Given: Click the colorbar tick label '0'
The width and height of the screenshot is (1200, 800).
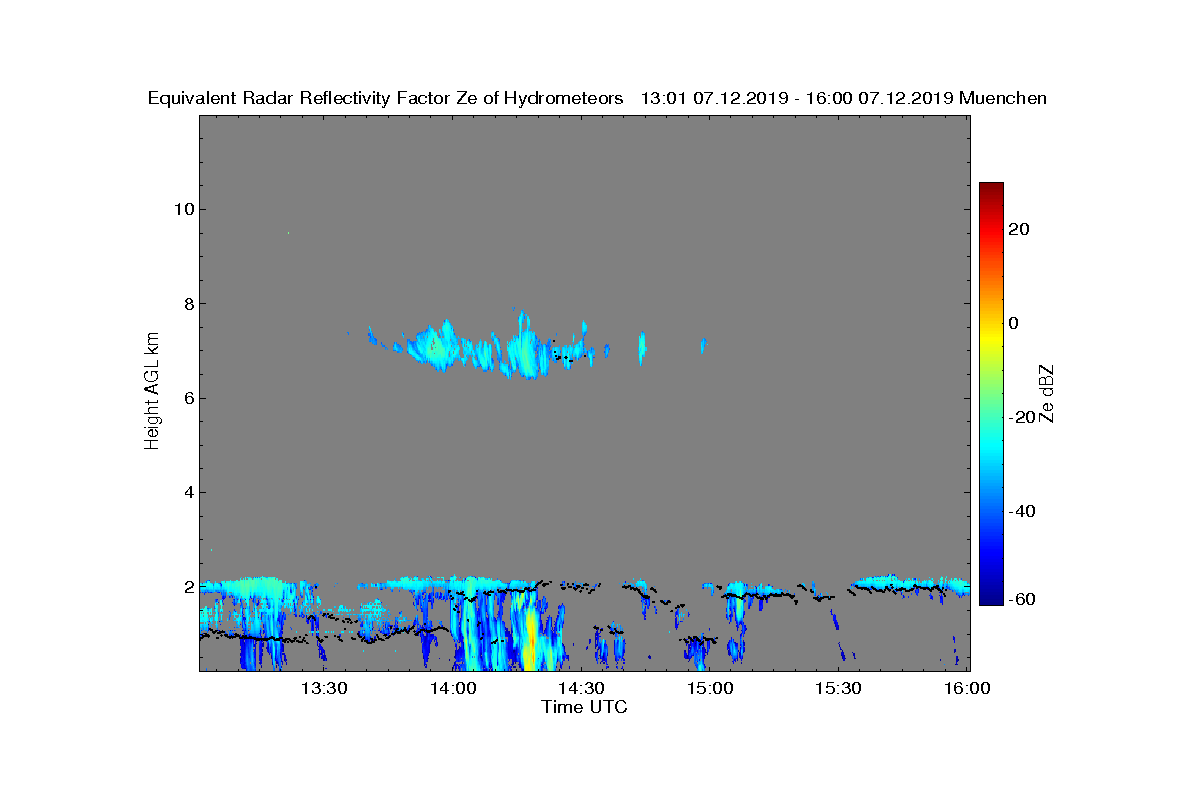Looking at the screenshot, I should (x=1014, y=323).
